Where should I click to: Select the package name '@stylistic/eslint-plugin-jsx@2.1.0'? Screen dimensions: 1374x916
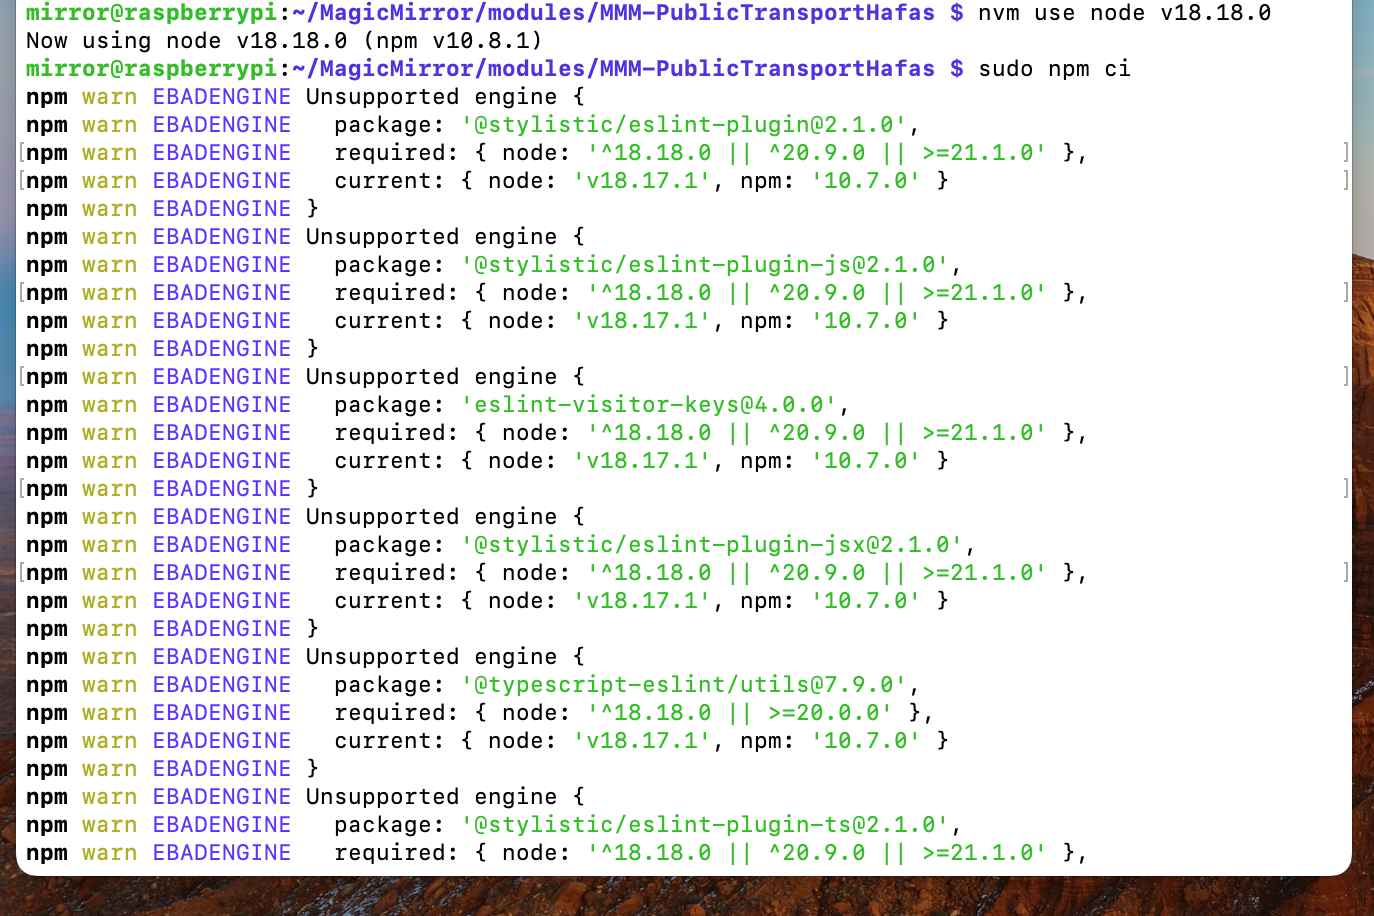coord(712,545)
